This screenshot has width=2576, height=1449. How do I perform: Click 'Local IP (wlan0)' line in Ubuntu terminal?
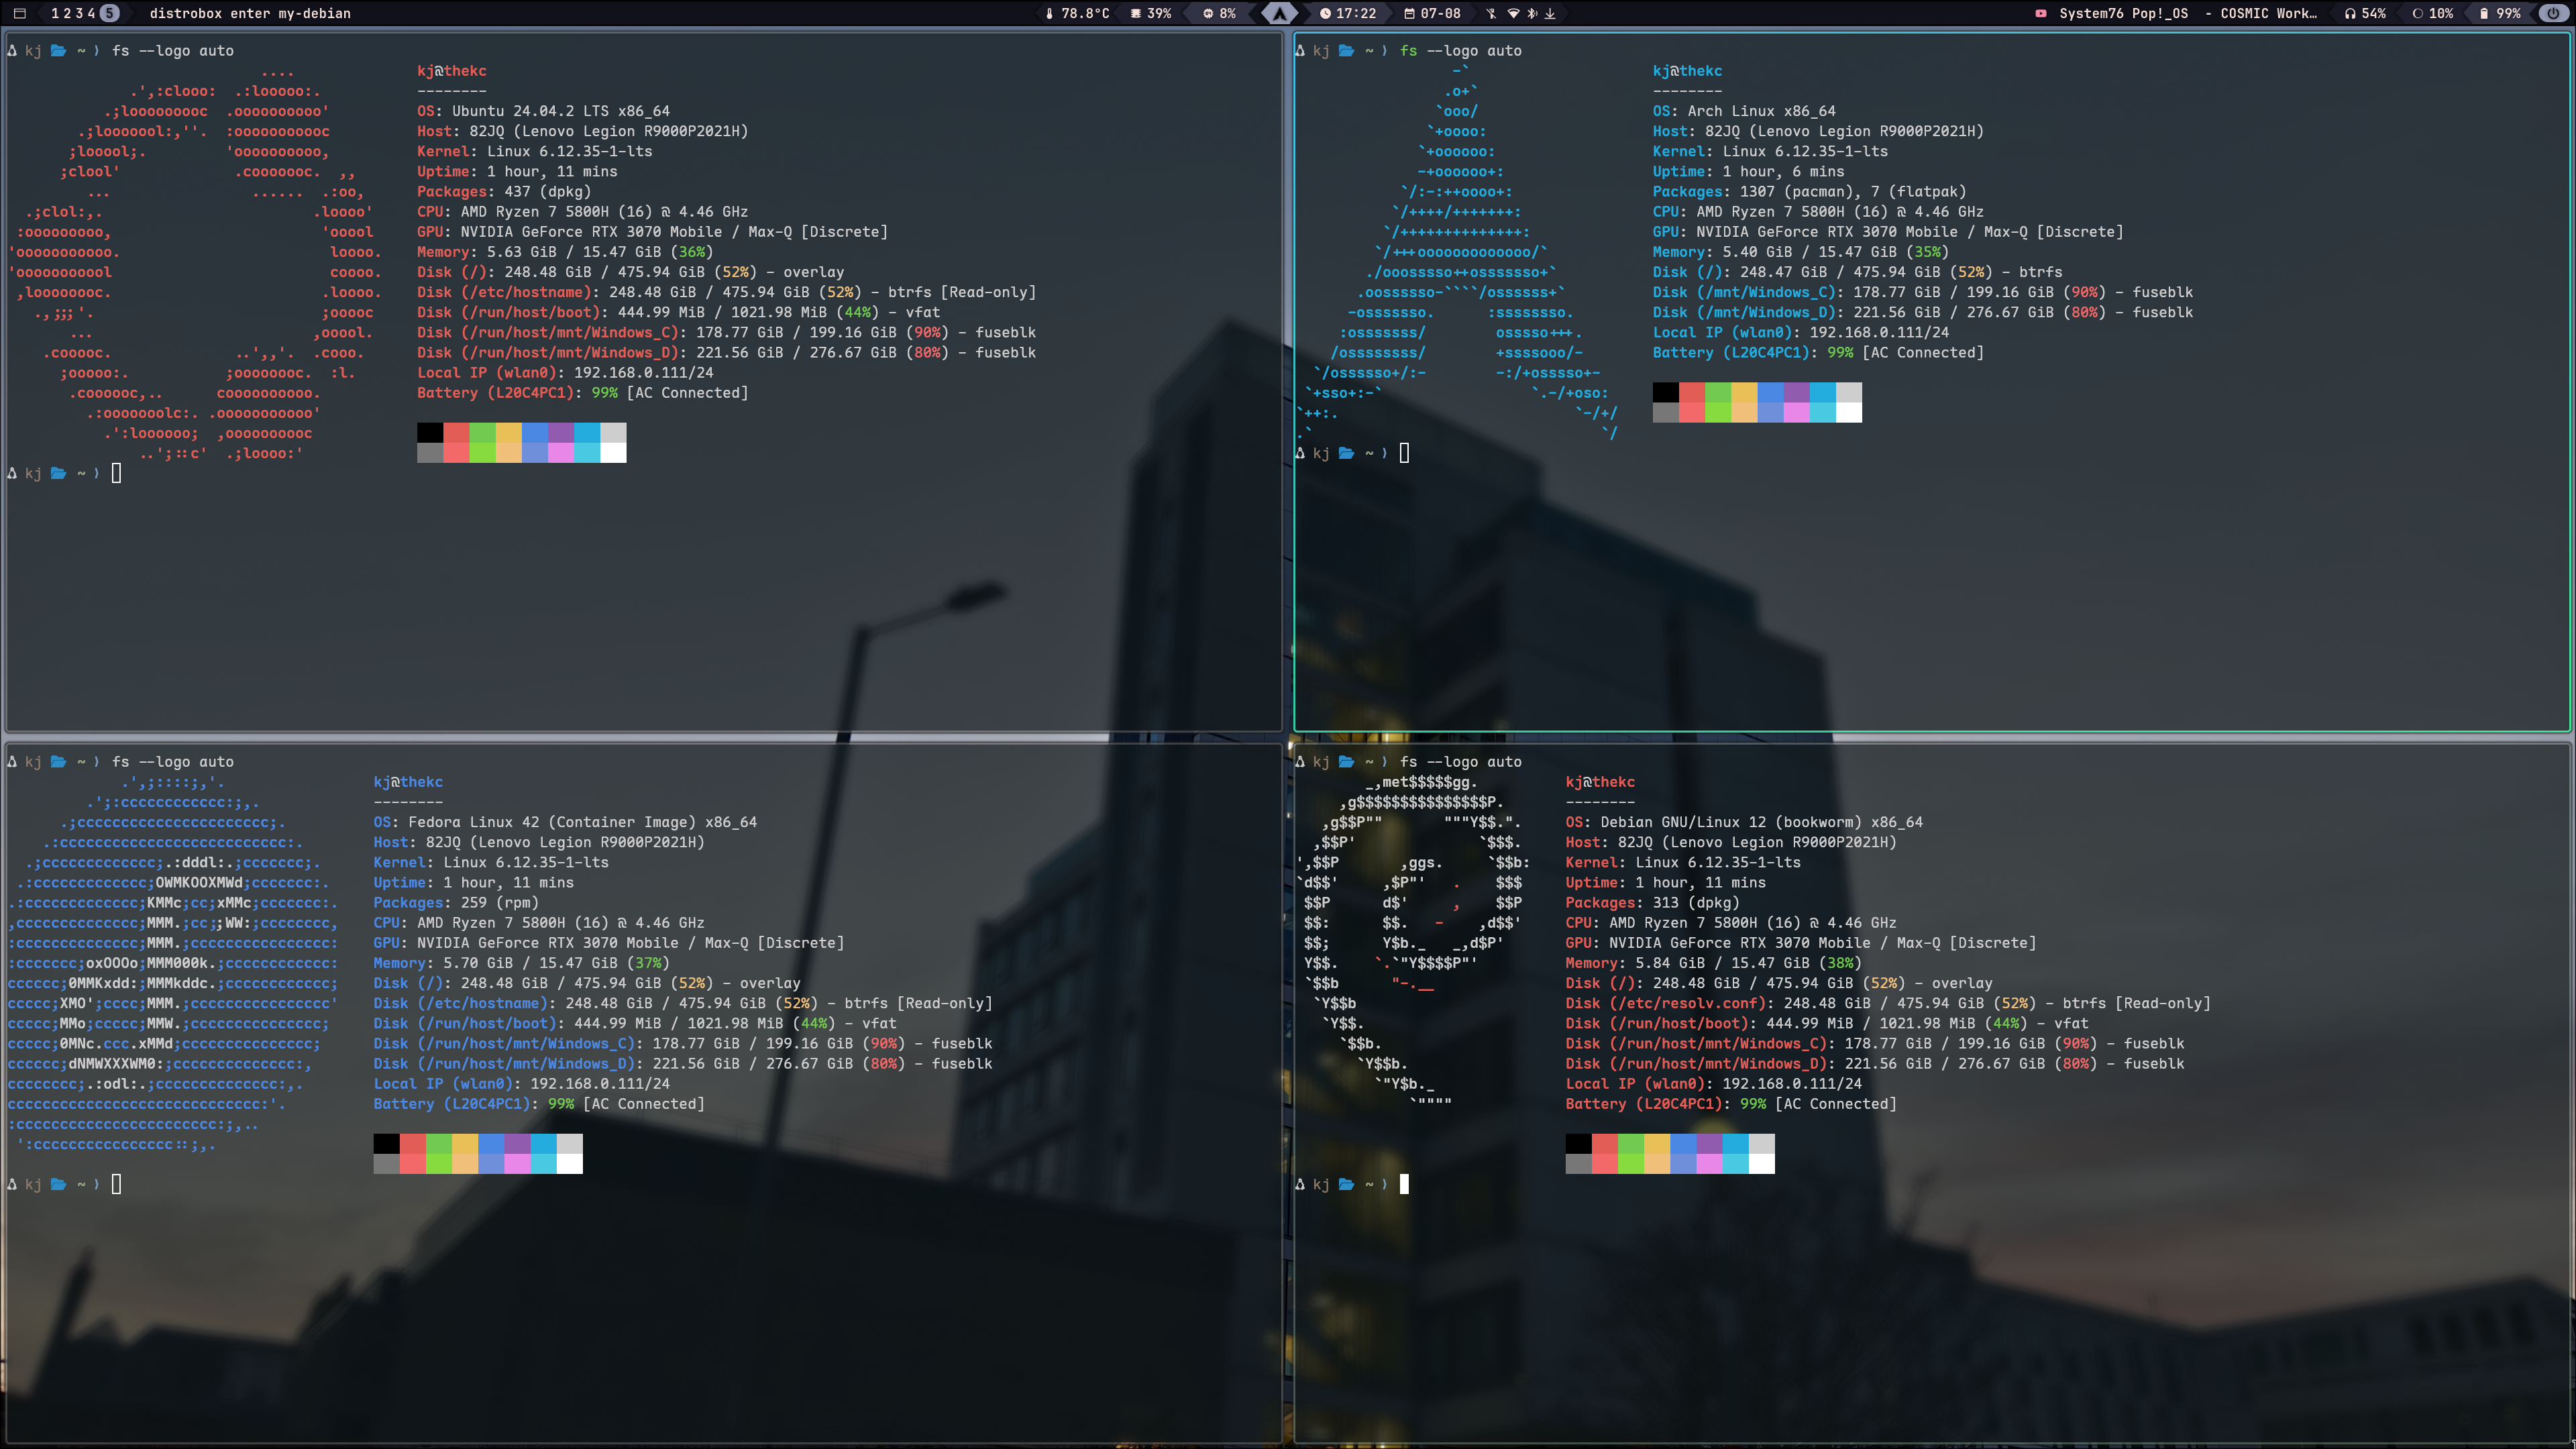tap(565, 372)
